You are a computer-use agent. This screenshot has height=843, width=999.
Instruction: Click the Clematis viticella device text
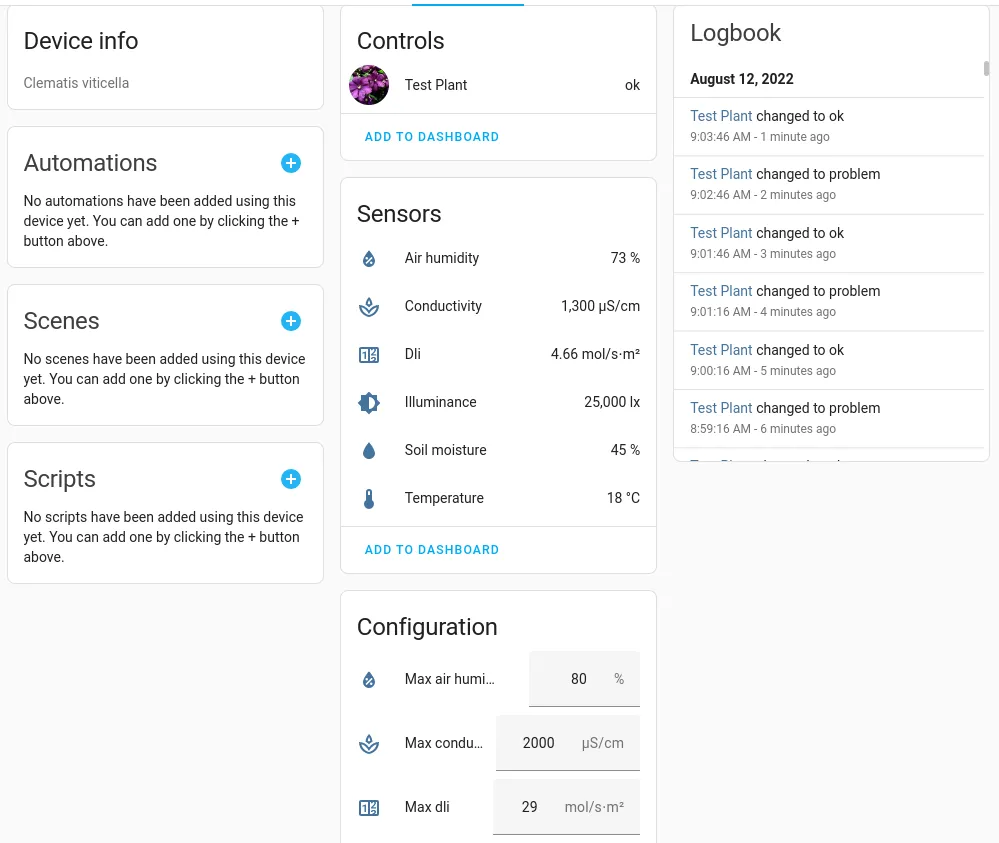[76, 83]
